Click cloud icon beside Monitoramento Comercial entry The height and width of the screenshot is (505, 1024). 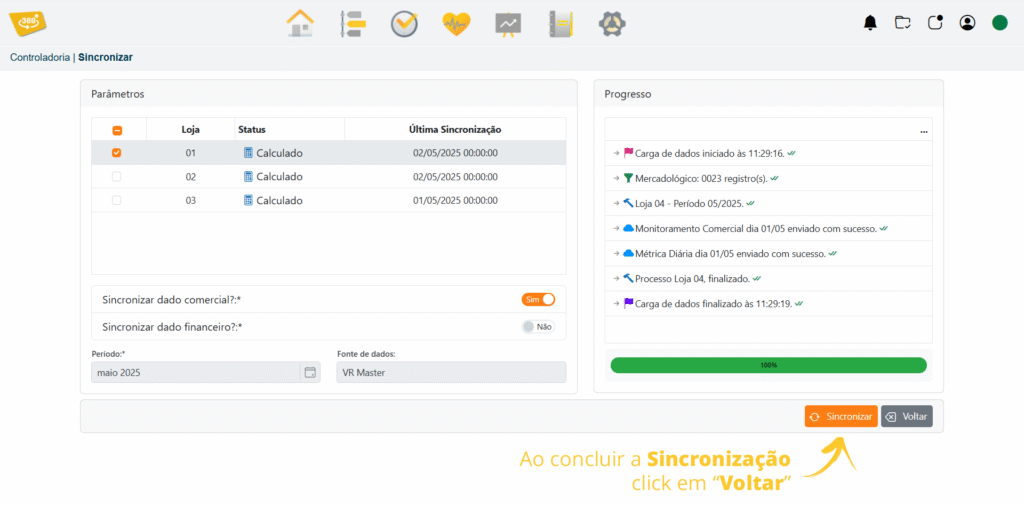tap(628, 229)
